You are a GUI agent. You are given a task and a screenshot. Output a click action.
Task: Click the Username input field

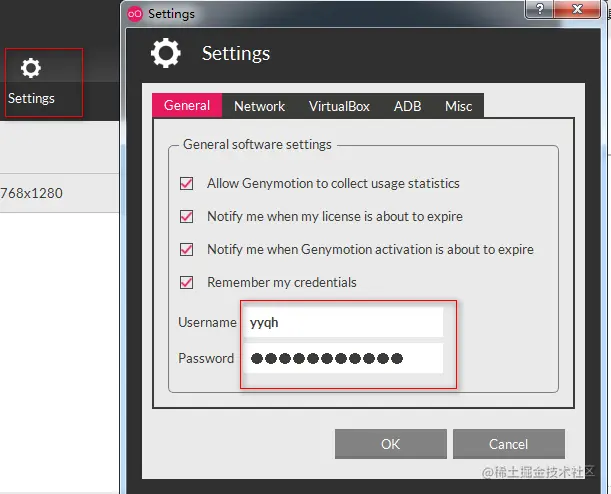tap(343, 322)
